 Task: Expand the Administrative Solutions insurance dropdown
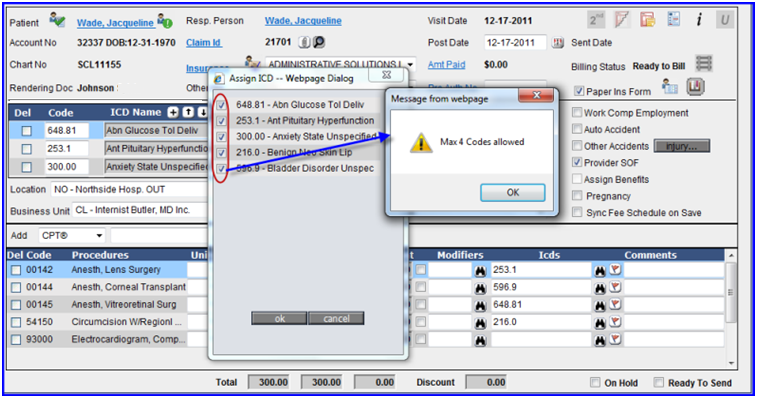[x=409, y=64]
